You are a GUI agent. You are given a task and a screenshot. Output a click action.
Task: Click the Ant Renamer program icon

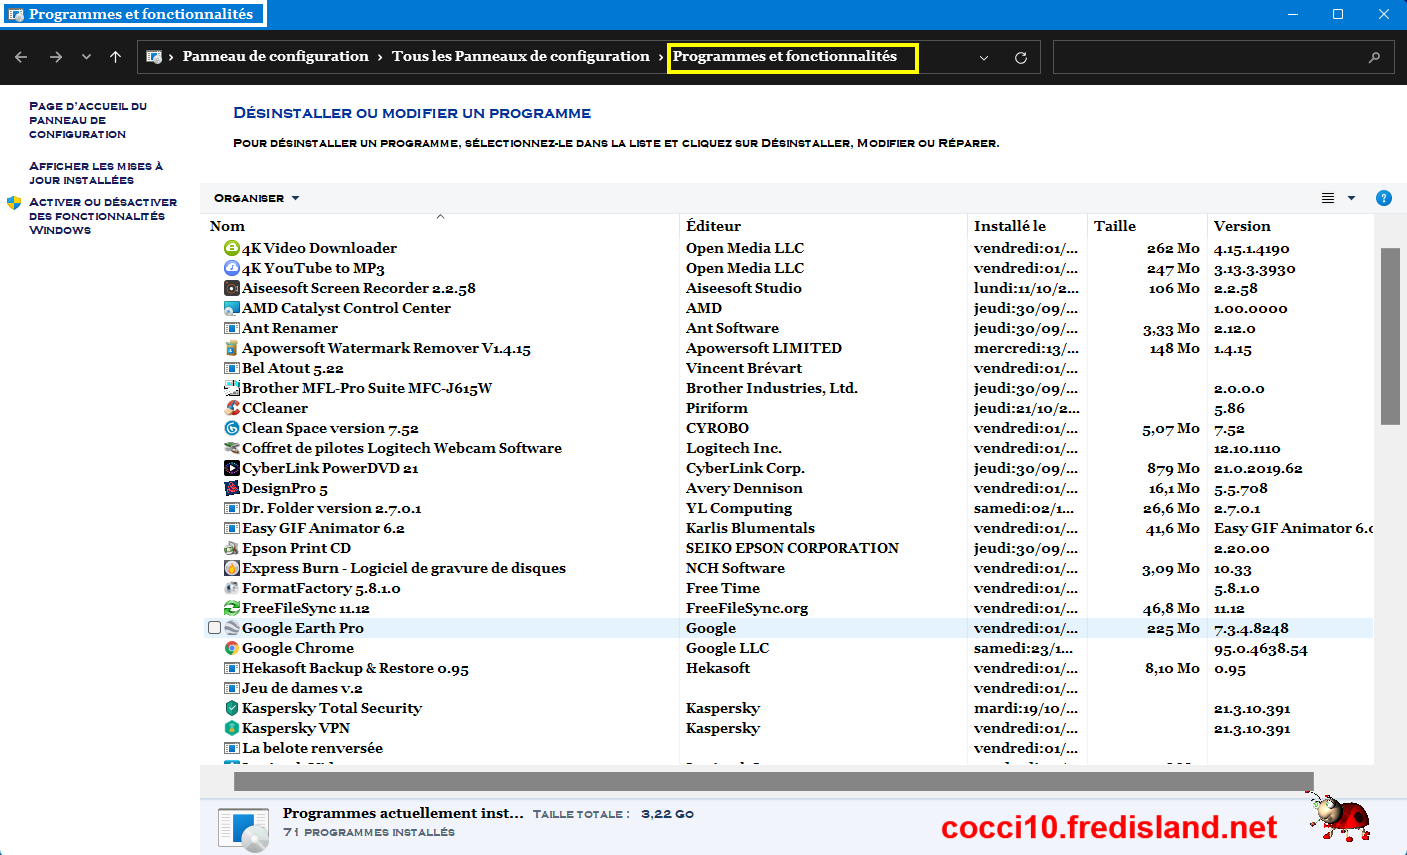[x=232, y=328]
